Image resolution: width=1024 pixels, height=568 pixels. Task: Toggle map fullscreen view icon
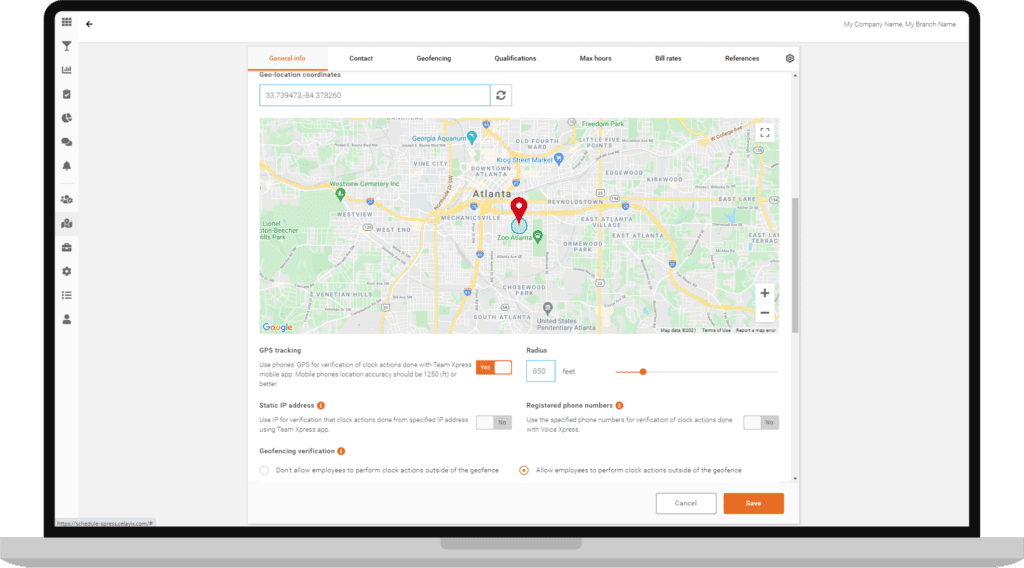pos(765,133)
